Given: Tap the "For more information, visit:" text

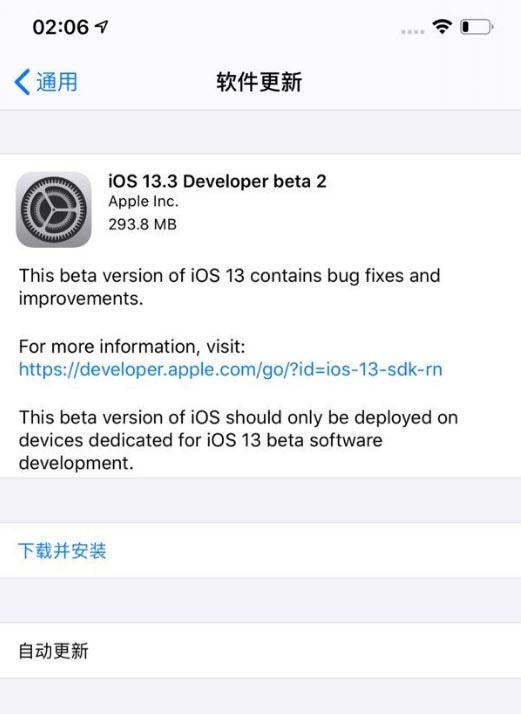Looking at the screenshot, I should [132, 347].
